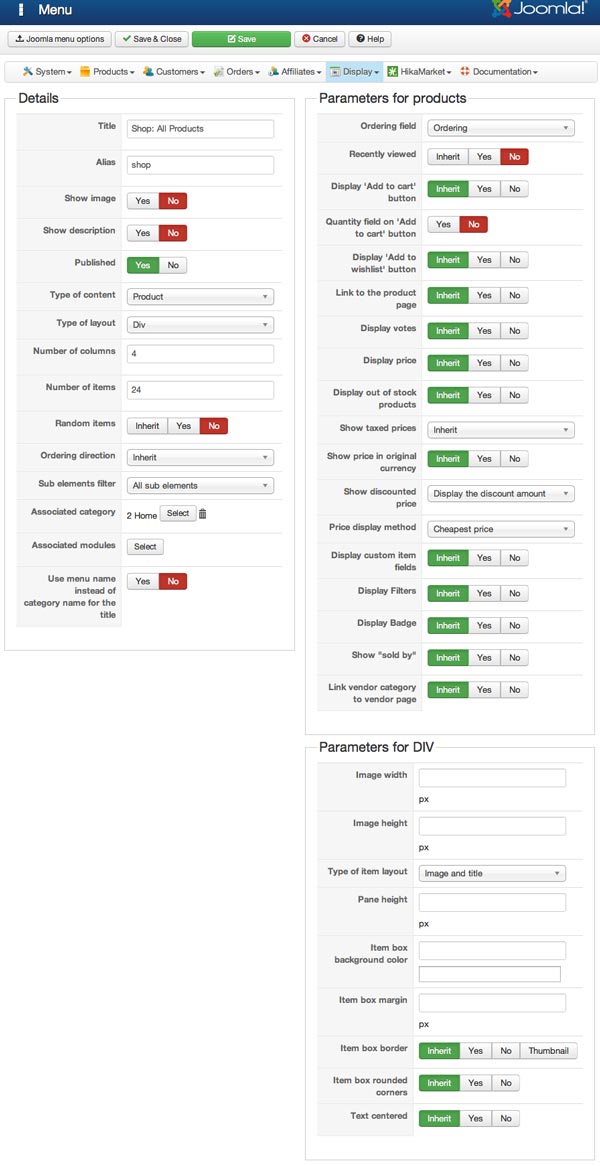
Task: Click the System menu wrench icon
Action: click(x=28, y=72)
